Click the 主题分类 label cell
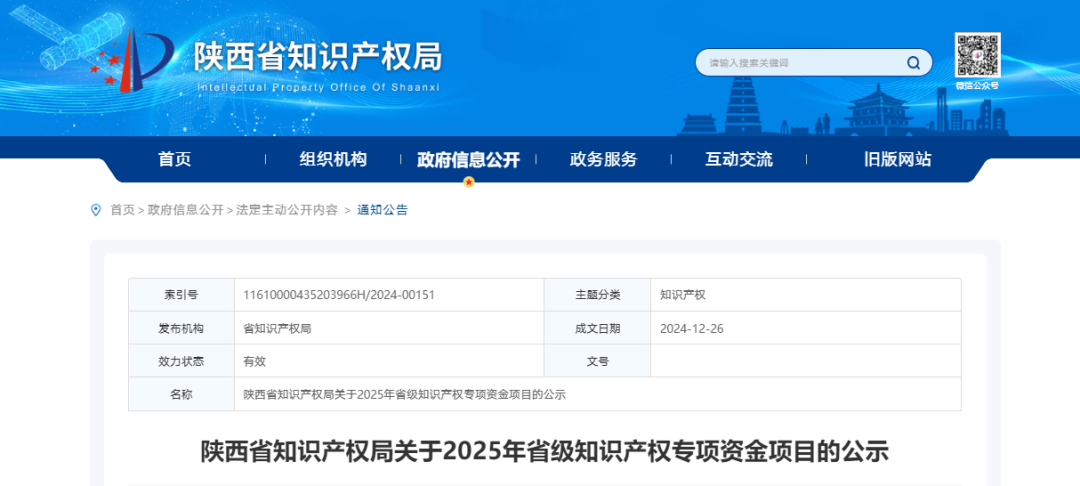This screenshot has height=486, width=1080. [598, 295]
